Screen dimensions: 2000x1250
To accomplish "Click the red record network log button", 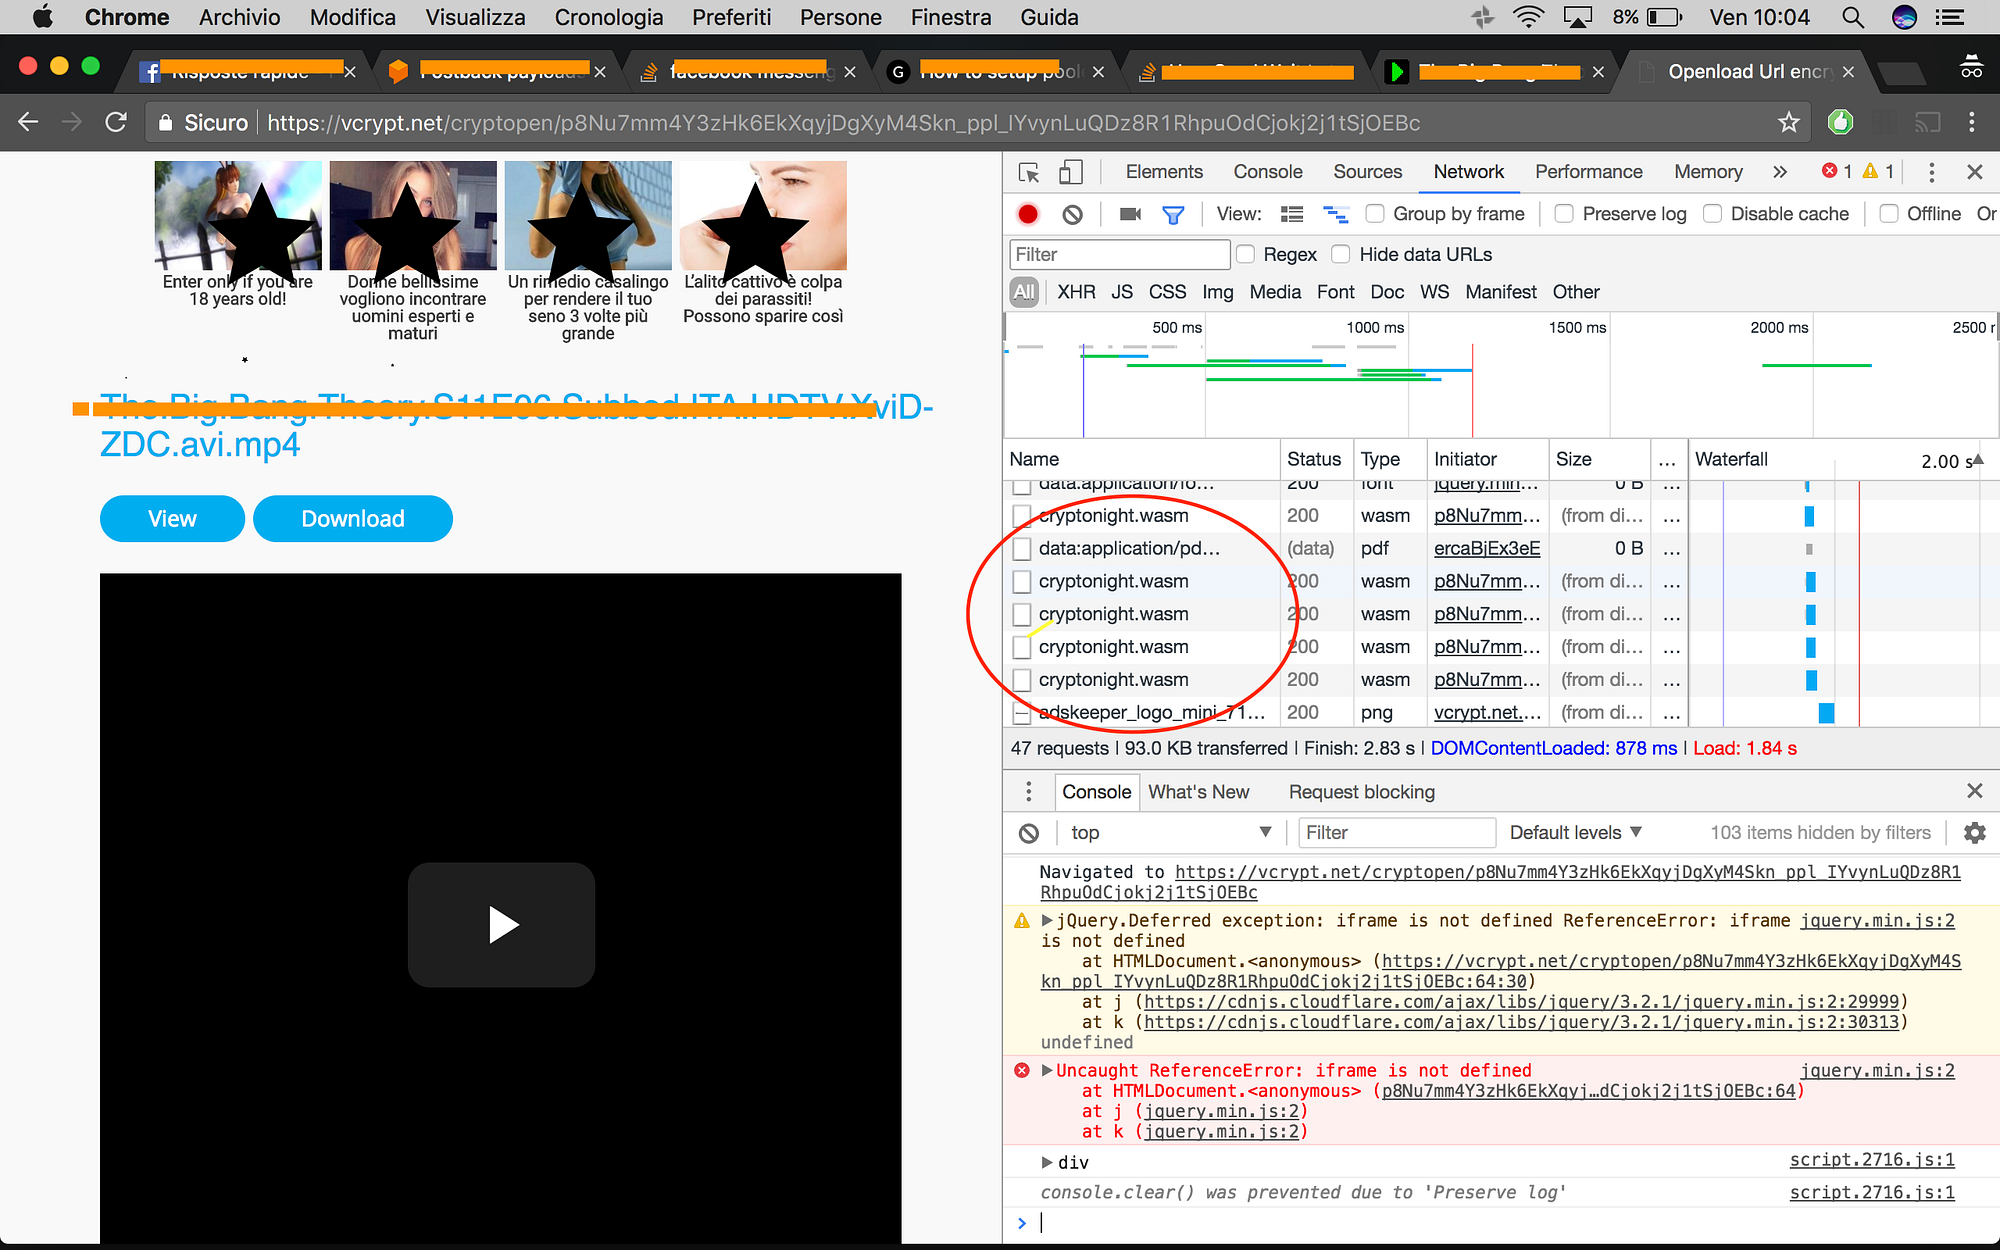I will coord(1027,214).
